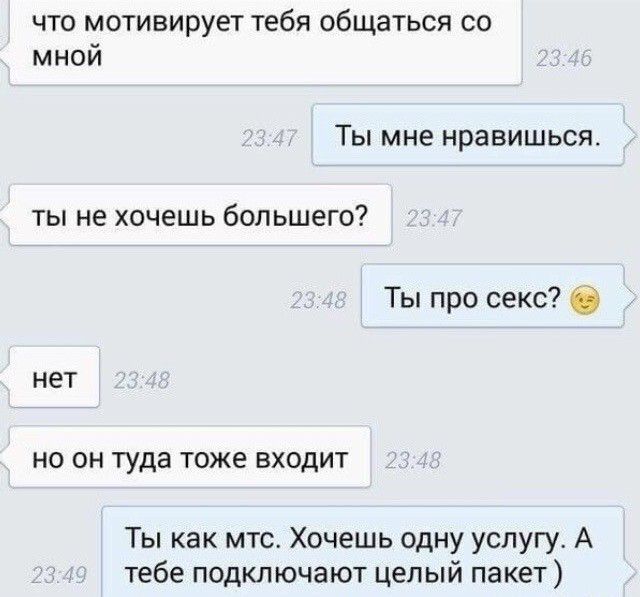This screenshot has width=640, height=597.
Task: Select the 'ты не хочешь большего?' message
Action: click(x=200, y=215)
